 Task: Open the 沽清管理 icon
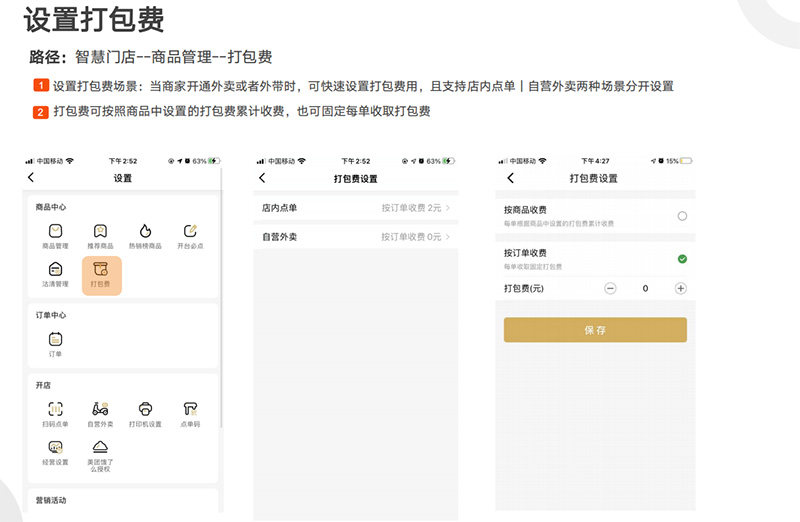click(x=55, y=269)
